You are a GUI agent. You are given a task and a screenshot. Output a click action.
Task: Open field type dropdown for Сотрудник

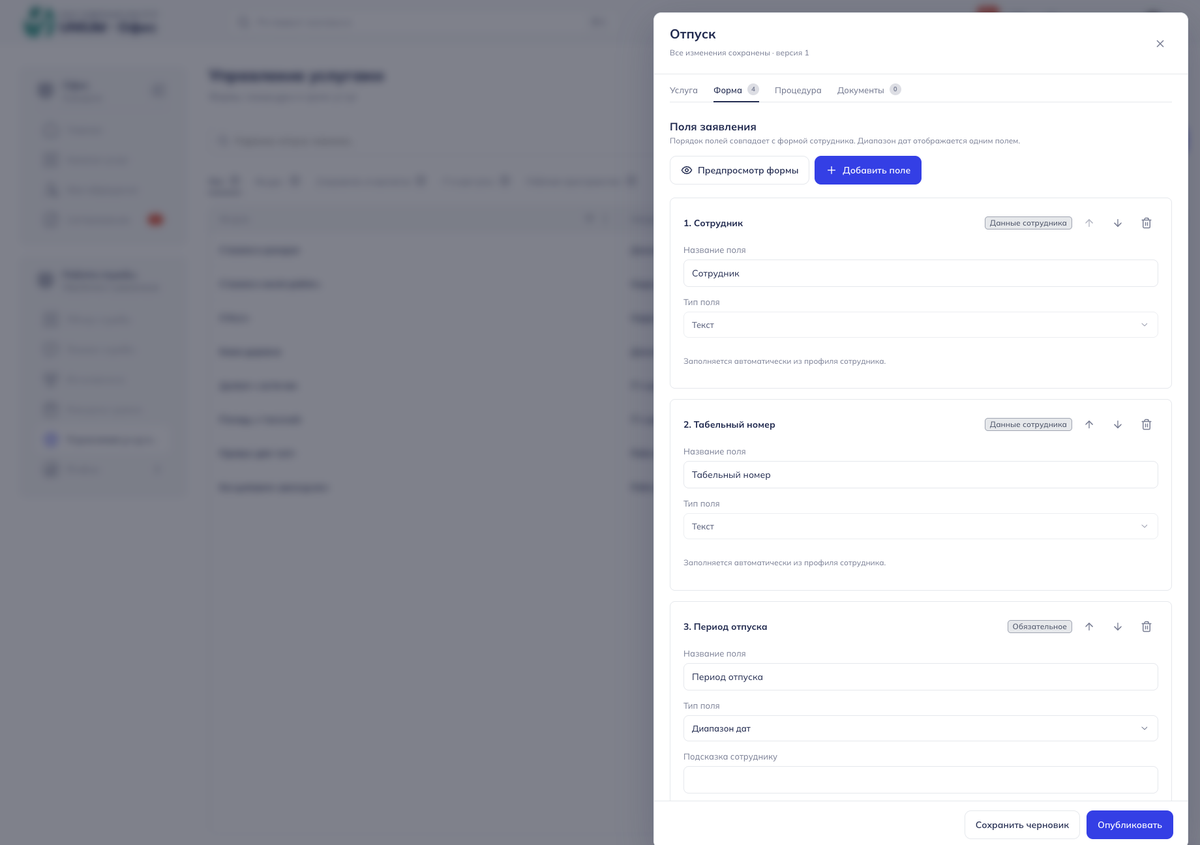pyautogui.click(x=920, y=325)
